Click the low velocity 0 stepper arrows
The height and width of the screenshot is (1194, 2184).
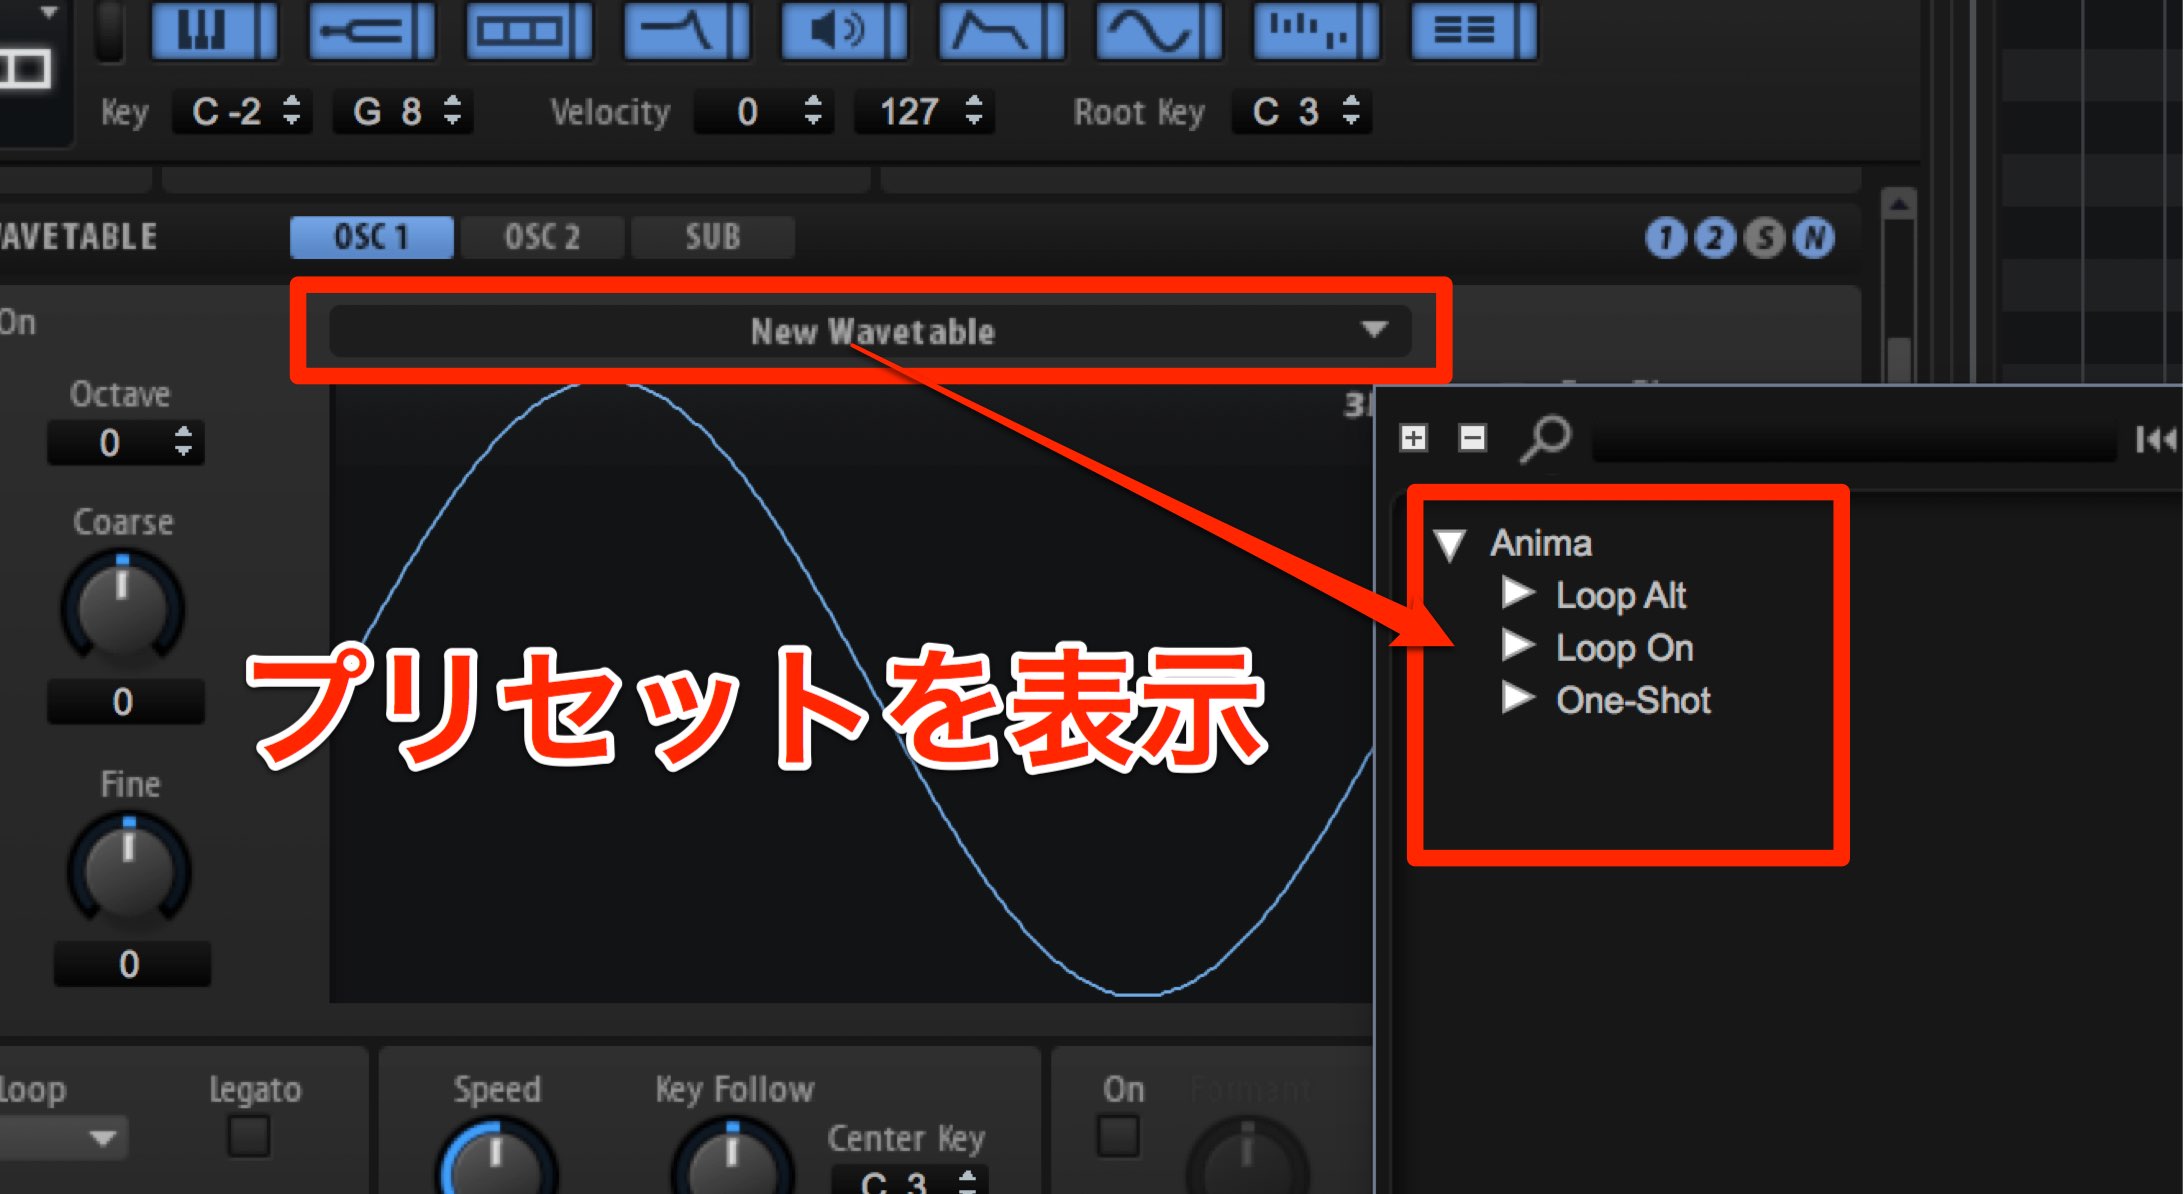click(x=813, y=110)
